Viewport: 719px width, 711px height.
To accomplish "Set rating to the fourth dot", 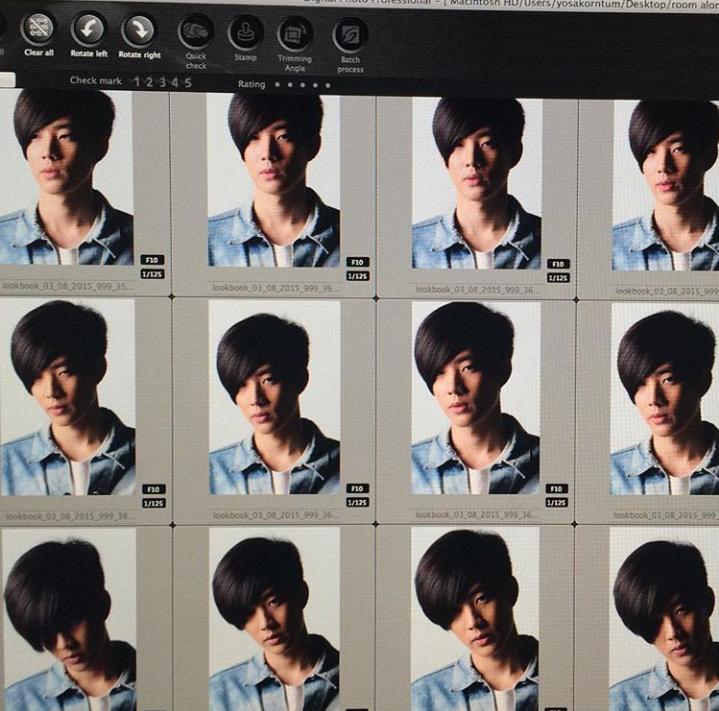I will point(315,85).
